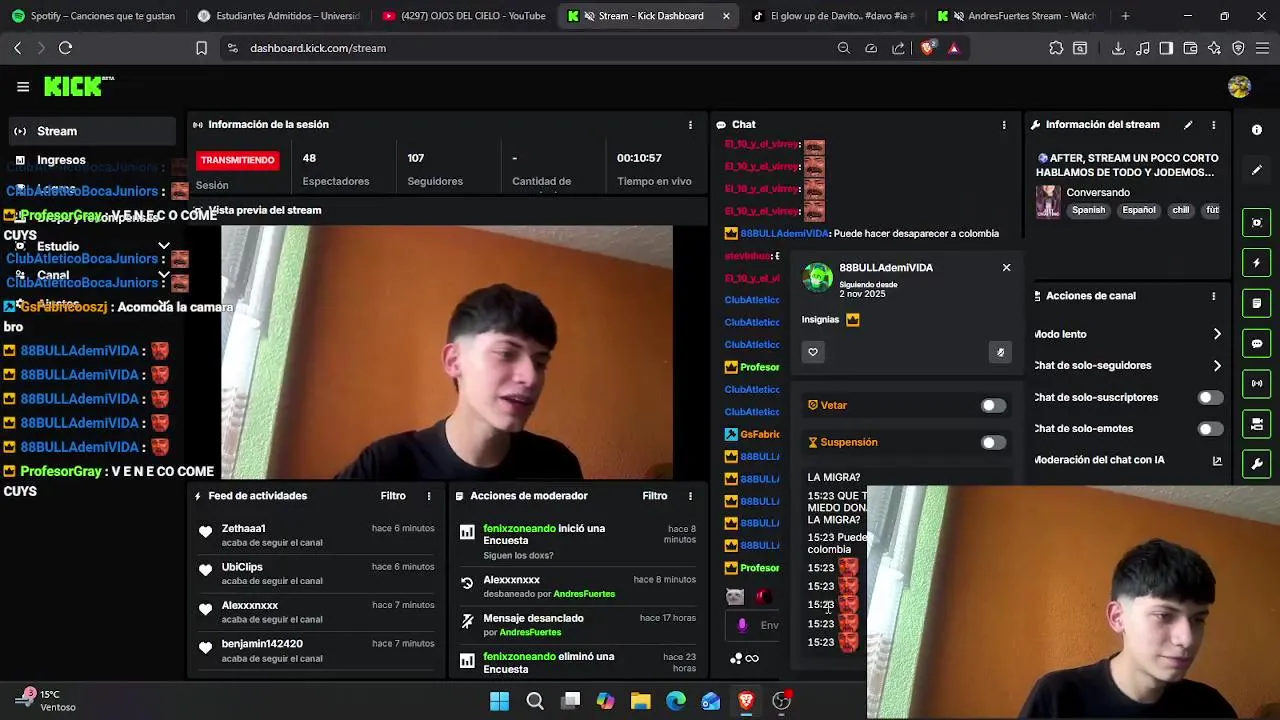Click the wrench sidebar icon
This screenshot has height=720, width=1280.
point(1257,464)
